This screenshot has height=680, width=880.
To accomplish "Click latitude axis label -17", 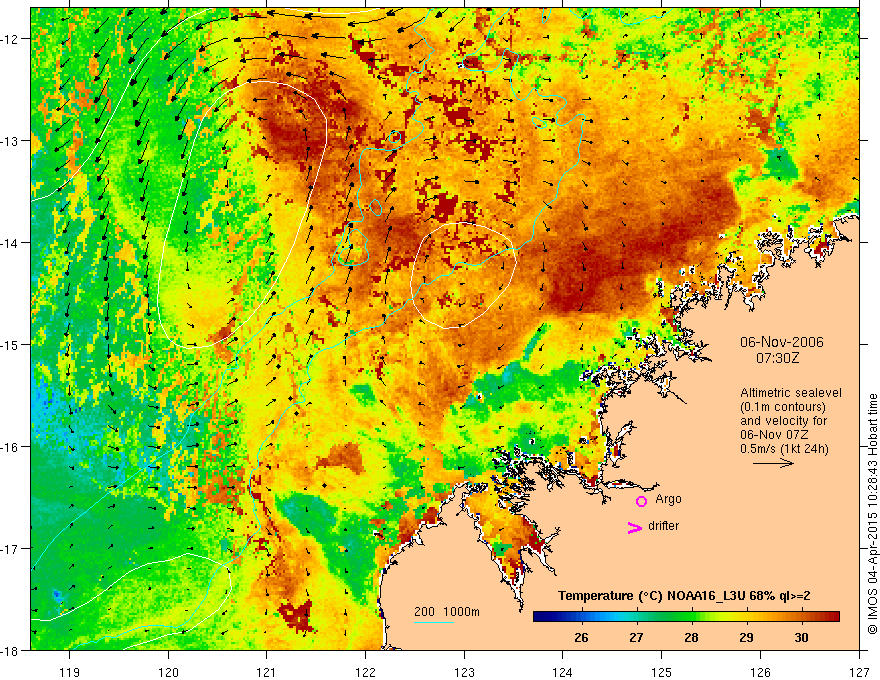I will (11, 548).
